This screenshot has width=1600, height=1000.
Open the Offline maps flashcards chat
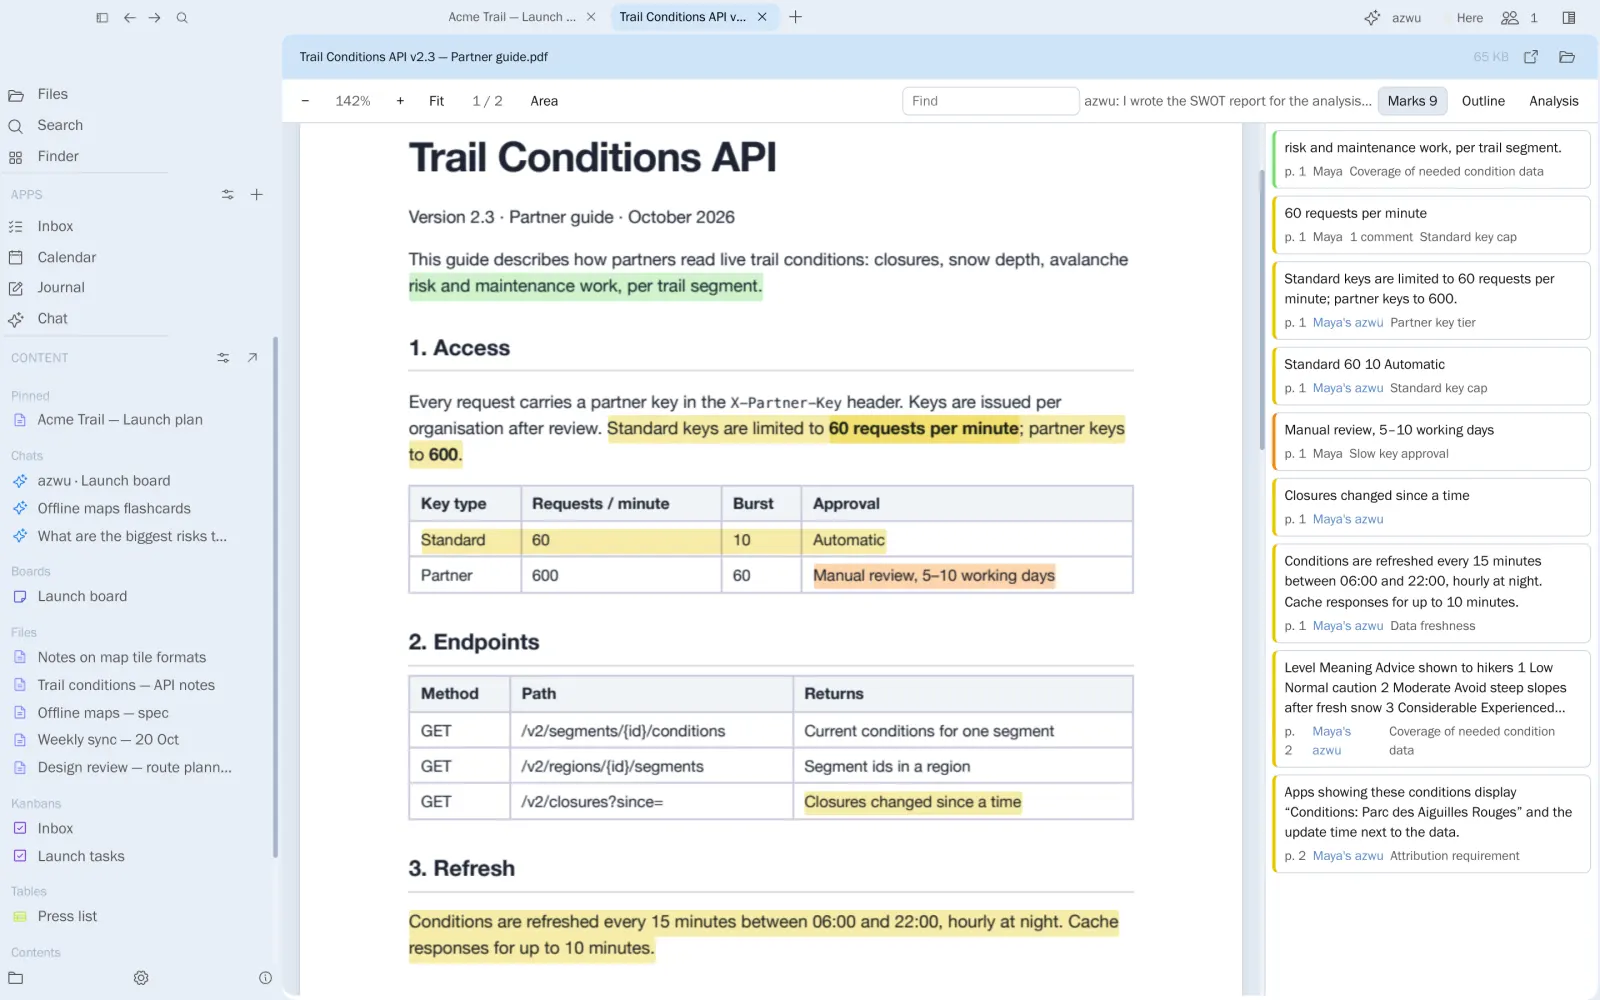(114, 508)
